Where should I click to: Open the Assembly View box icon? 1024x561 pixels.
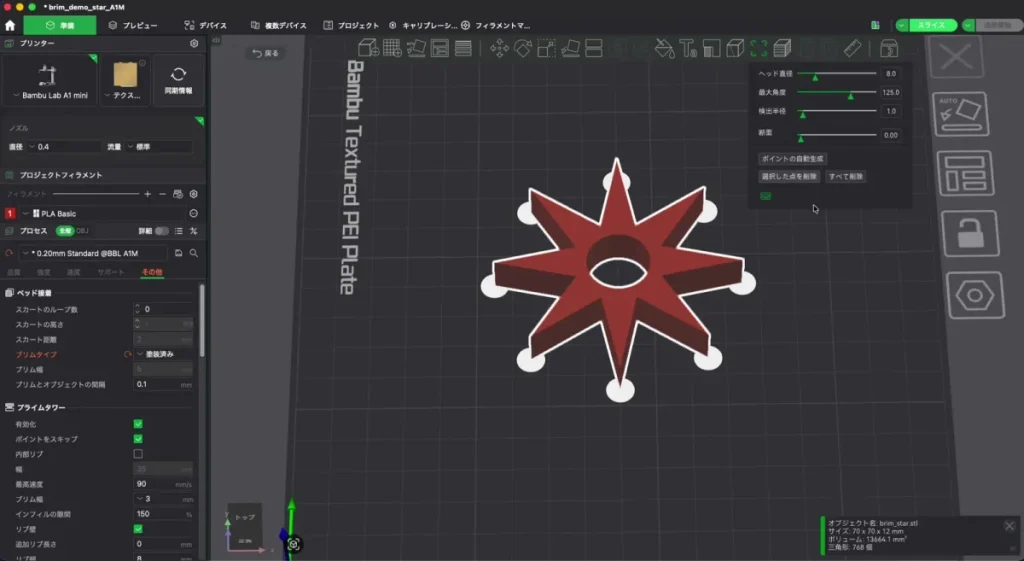(889, 48)
